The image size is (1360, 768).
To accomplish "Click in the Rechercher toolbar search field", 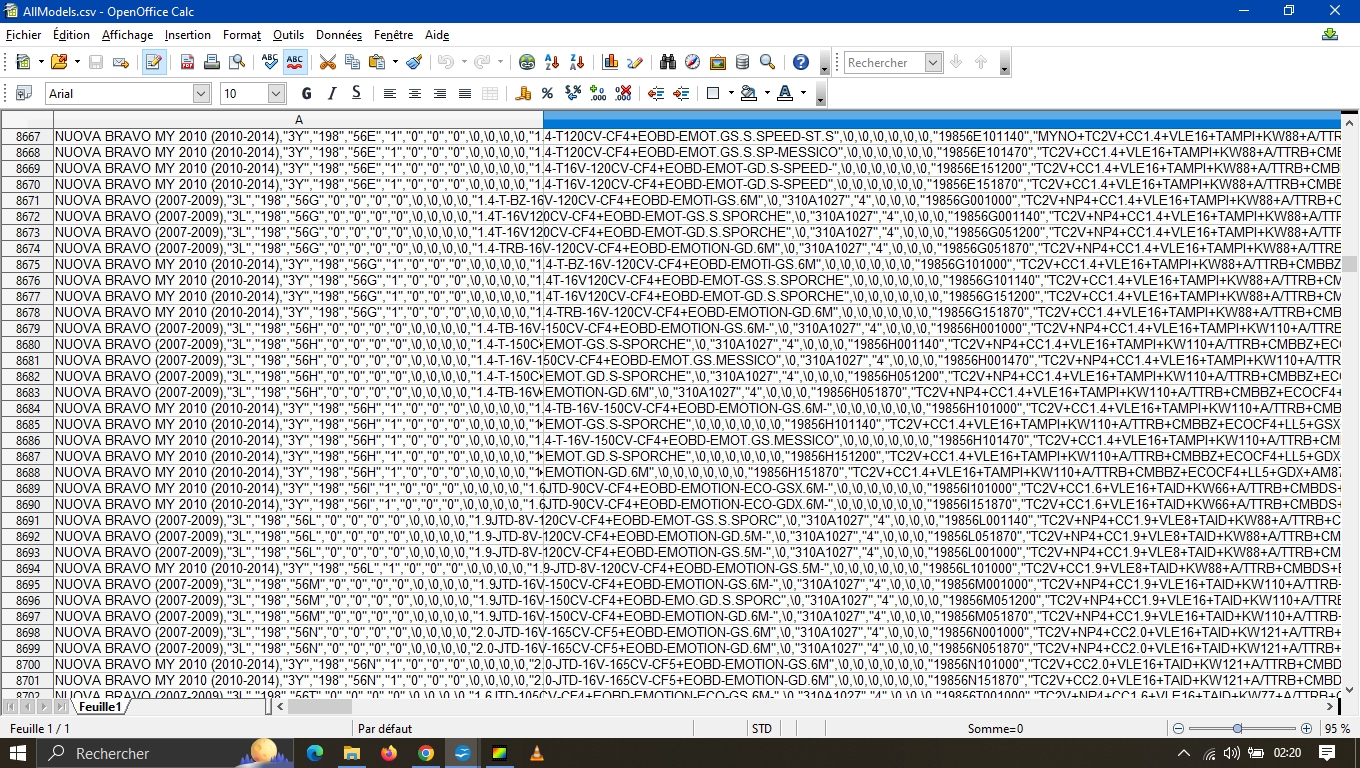I will click(885, 62).
